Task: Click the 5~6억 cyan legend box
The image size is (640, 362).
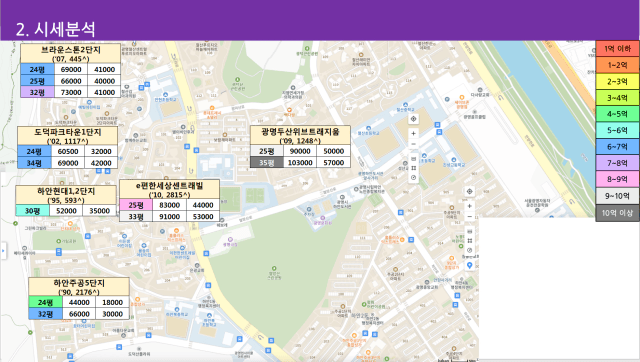Action: (617, 130)
